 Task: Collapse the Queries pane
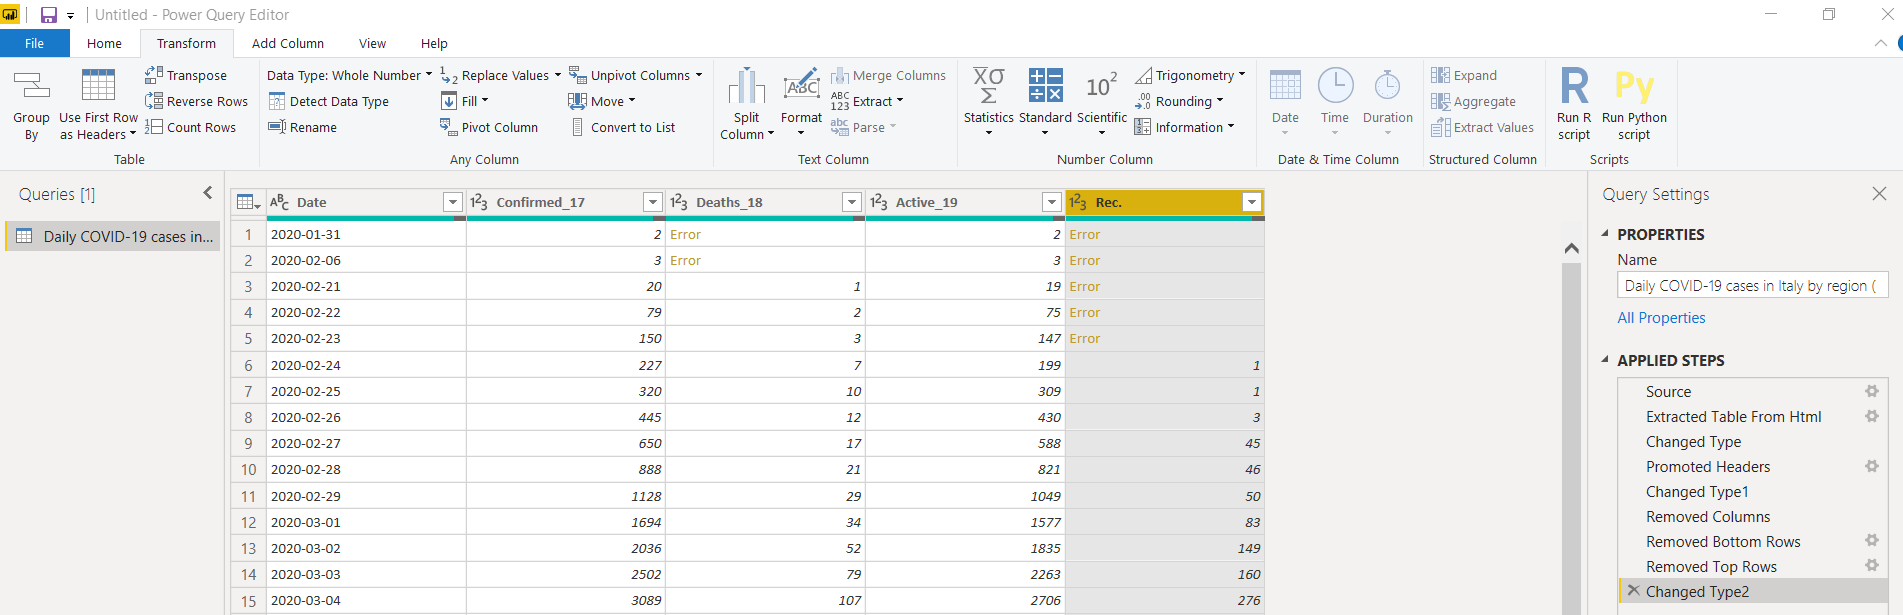(x=207, y=193)
